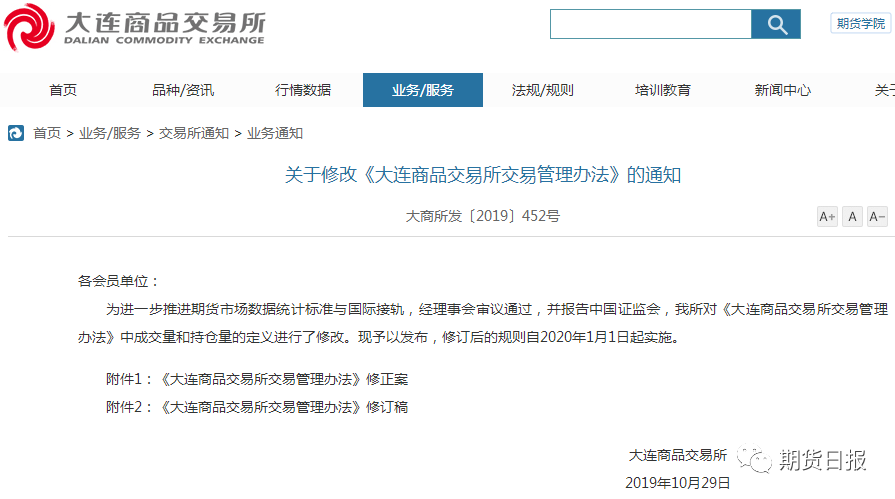
Task: Click the date 2019年10月29日
Action: 678,482
